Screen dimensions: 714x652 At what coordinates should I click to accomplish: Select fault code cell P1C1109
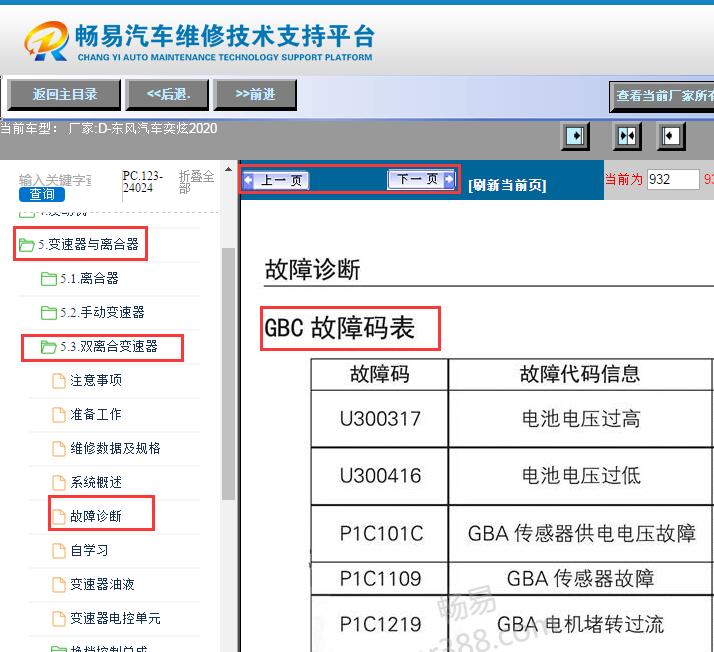pos(380,579)
